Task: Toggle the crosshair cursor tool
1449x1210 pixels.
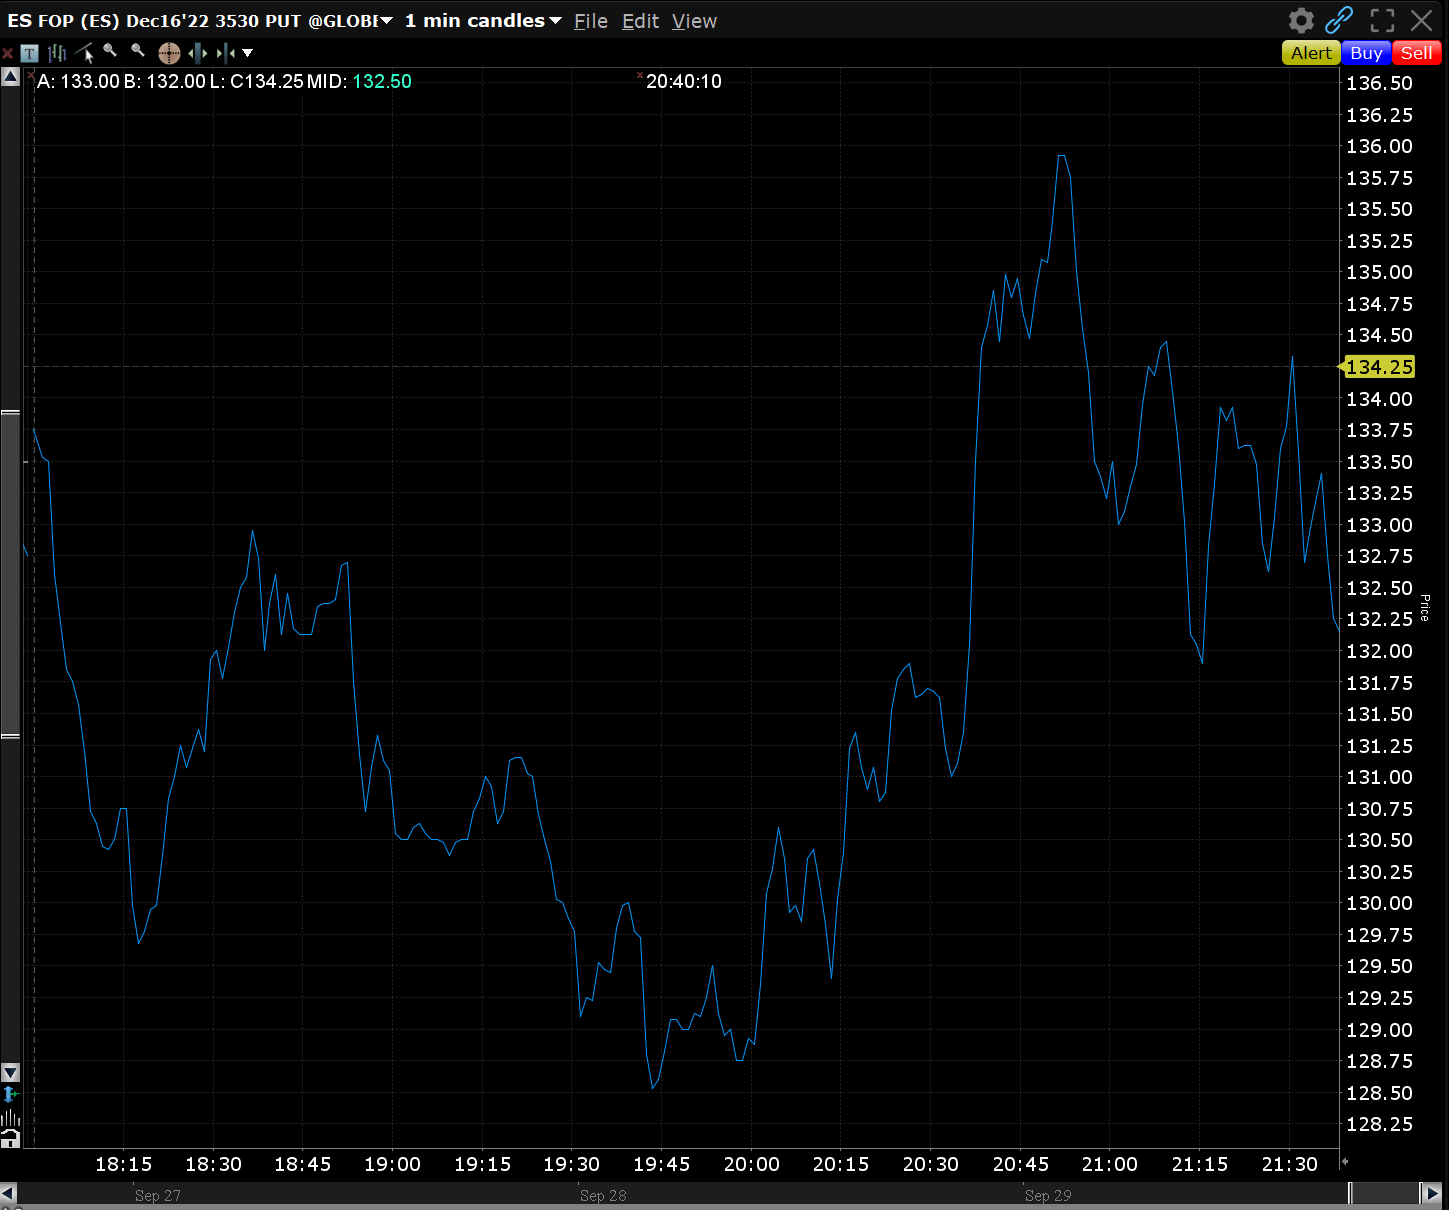Action: click(169, 53)
